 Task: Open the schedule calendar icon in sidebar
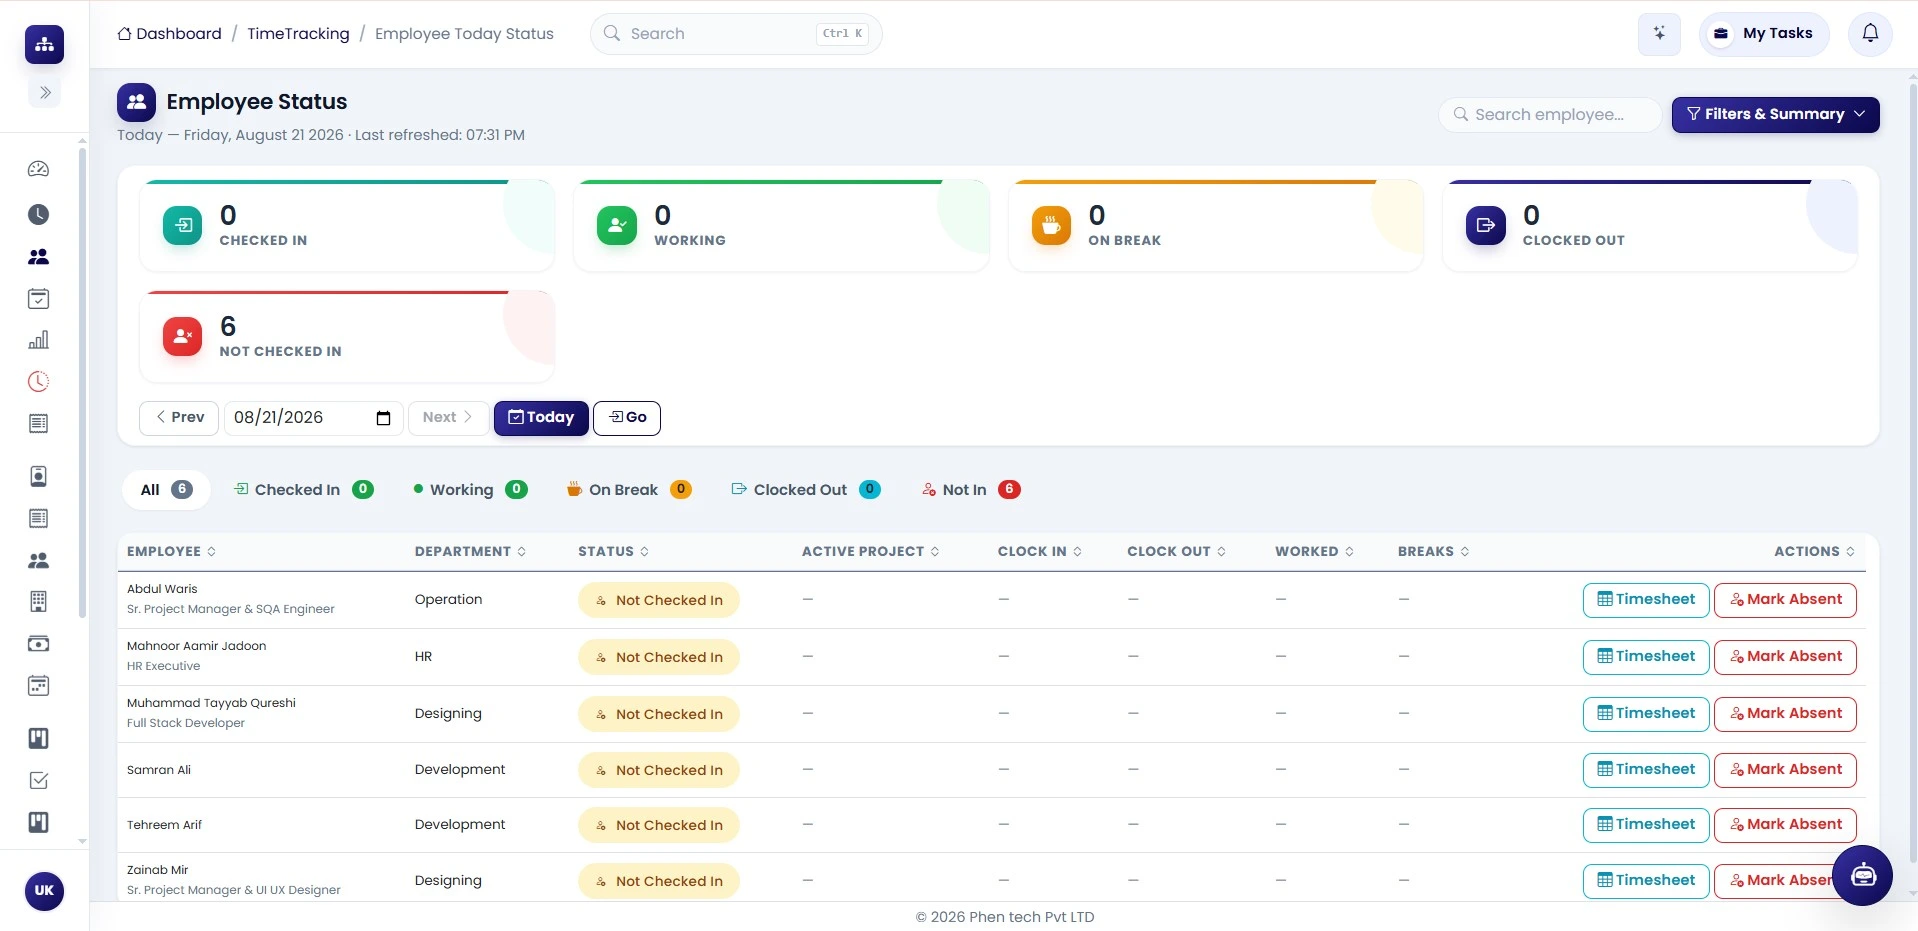click(x=38, y=686)
